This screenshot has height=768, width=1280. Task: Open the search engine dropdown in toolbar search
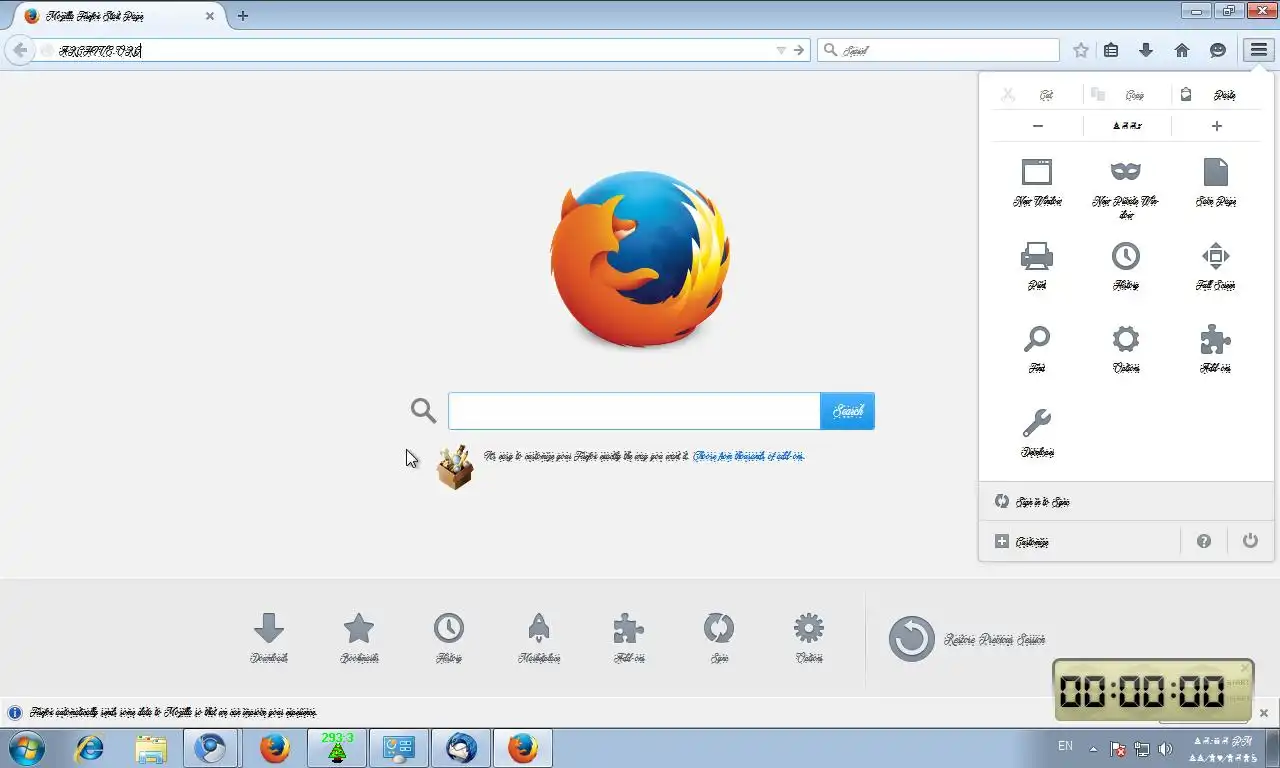830,50
